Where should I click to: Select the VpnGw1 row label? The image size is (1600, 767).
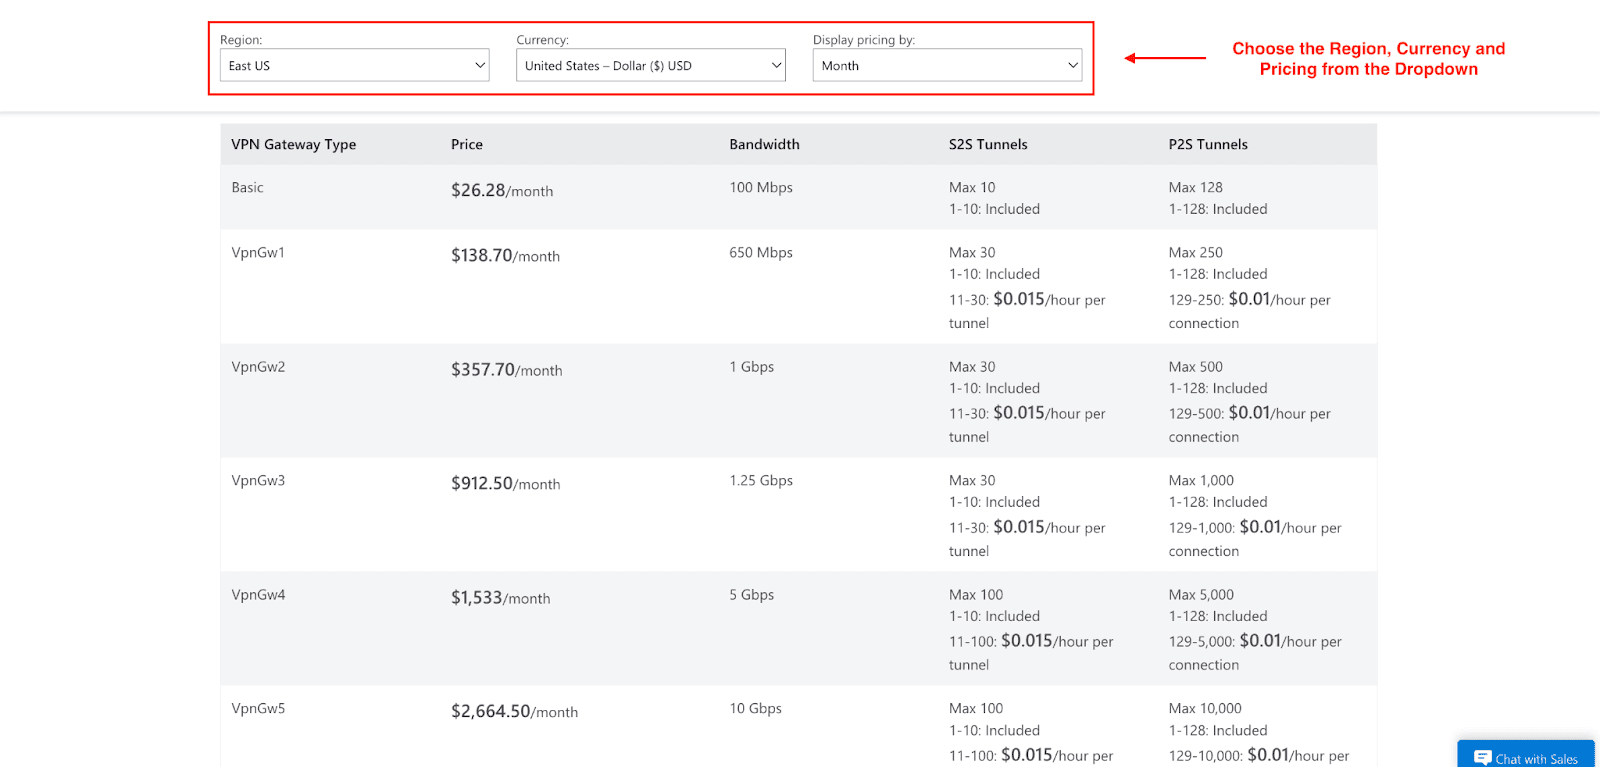pos(258,252)
